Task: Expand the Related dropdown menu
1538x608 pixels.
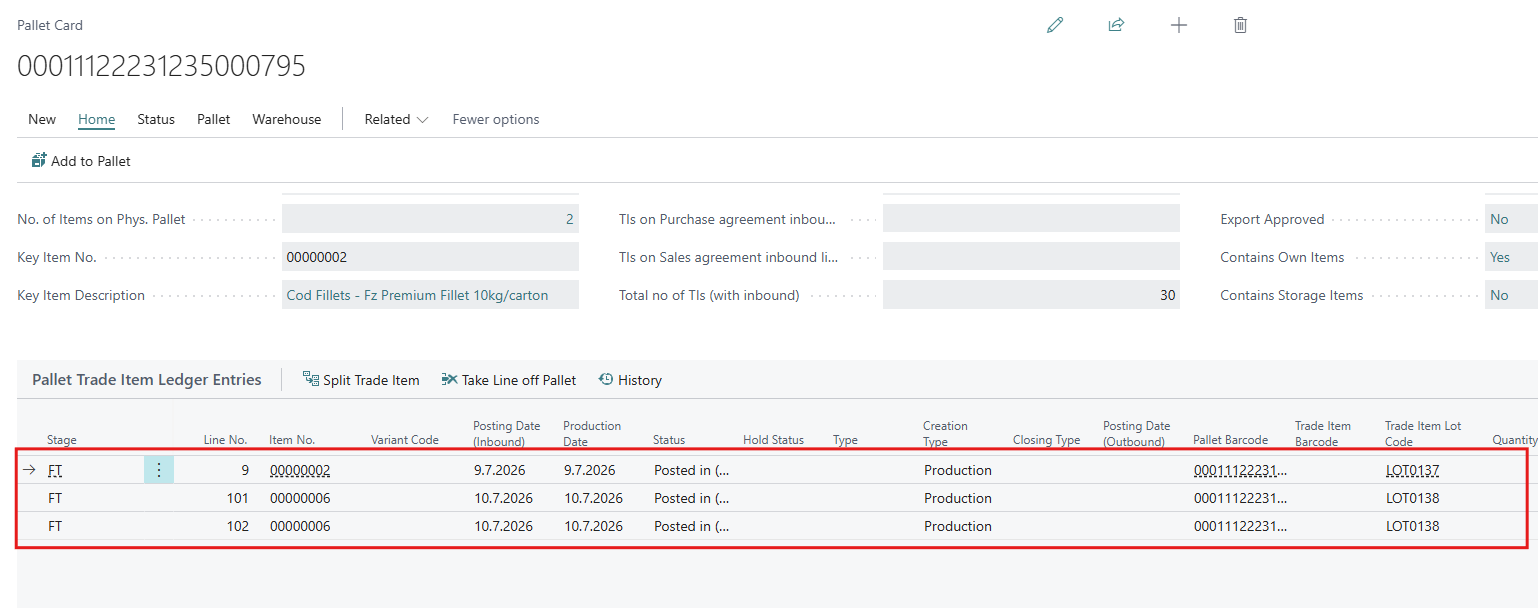Action: pos(396,119)
